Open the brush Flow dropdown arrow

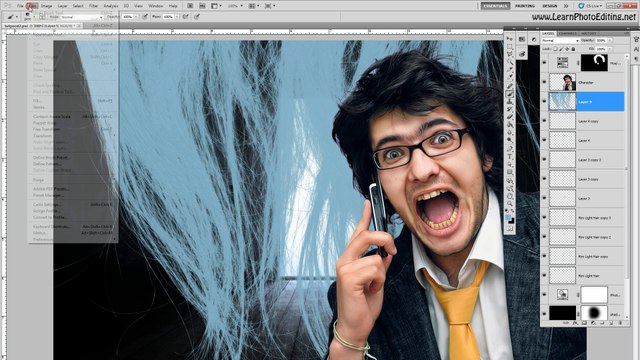pos(177,17)
